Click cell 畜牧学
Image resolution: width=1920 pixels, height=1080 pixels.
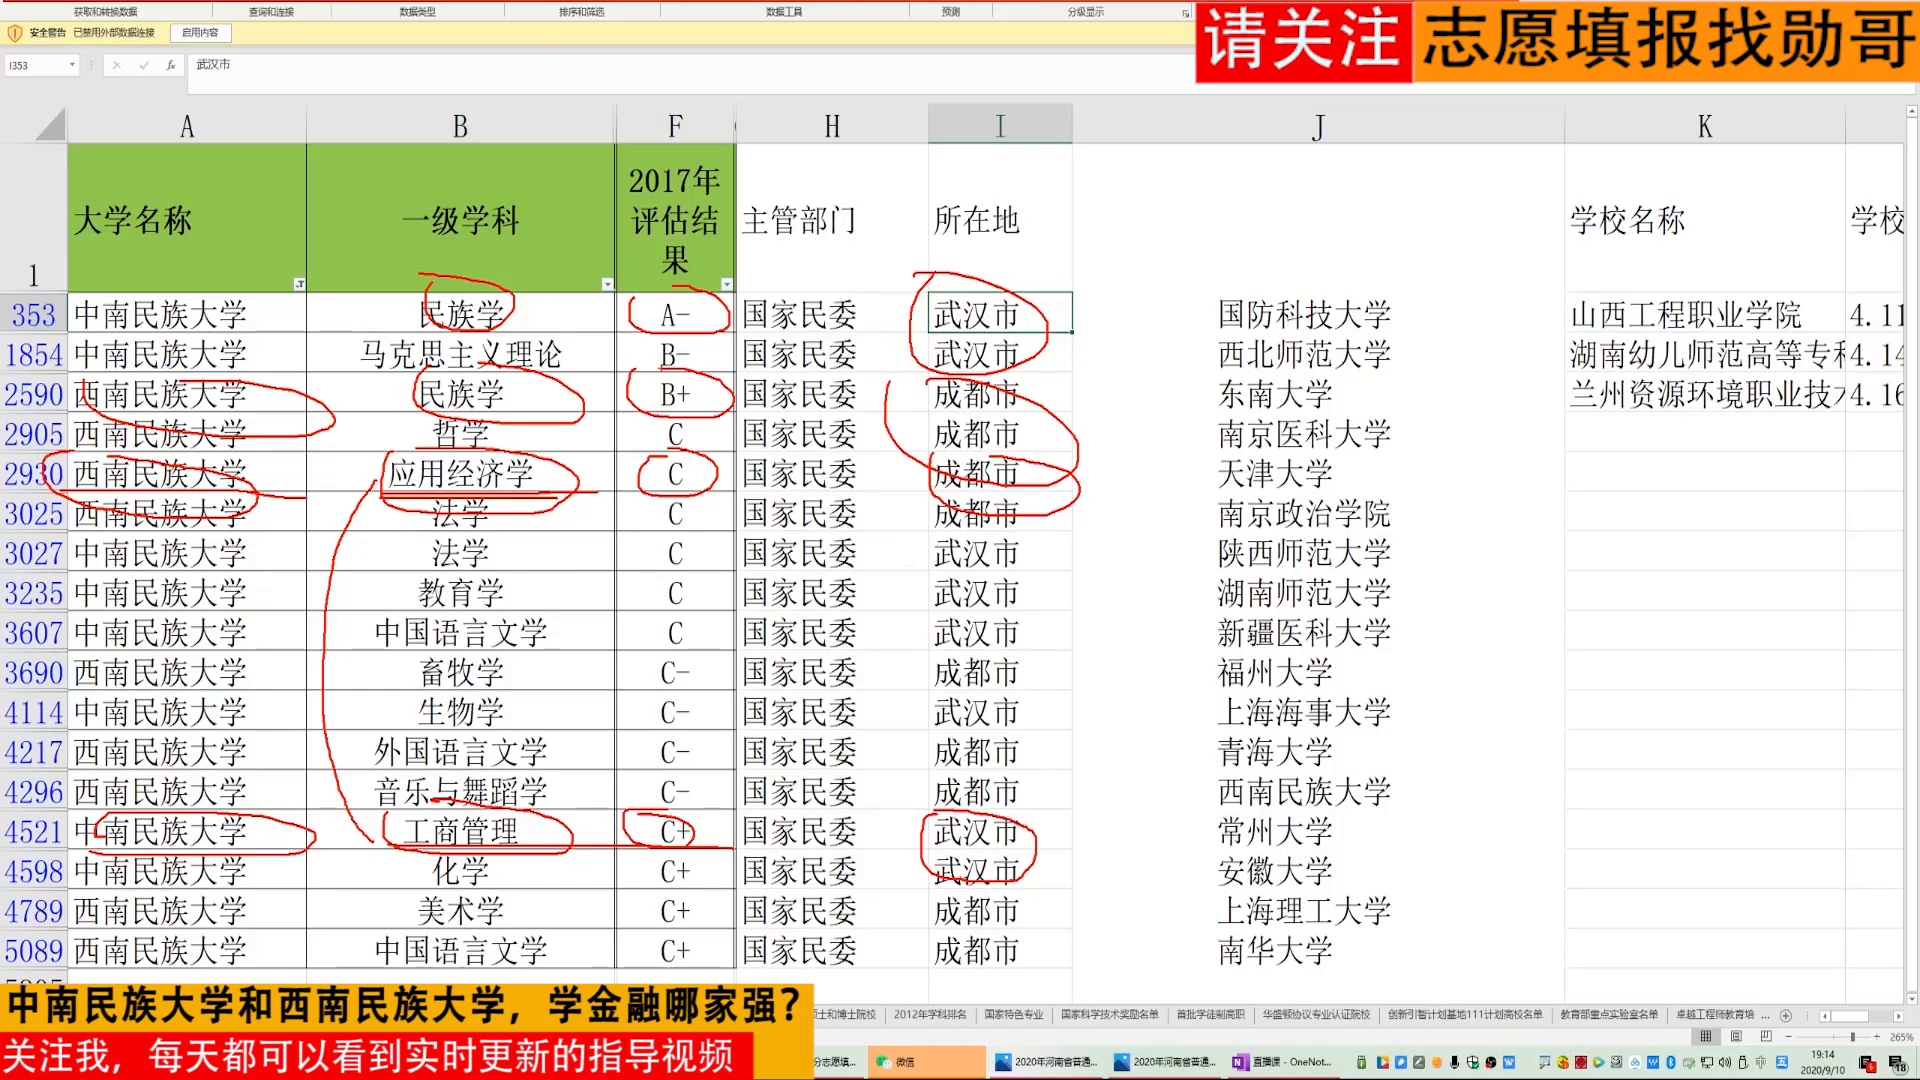coord(460,672)
